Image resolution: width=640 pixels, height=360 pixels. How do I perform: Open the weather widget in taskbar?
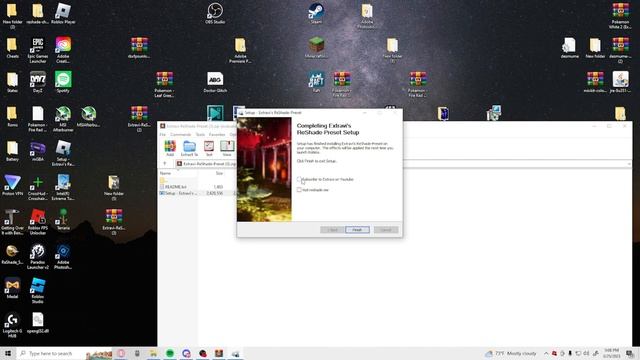(x=510, y=353)
